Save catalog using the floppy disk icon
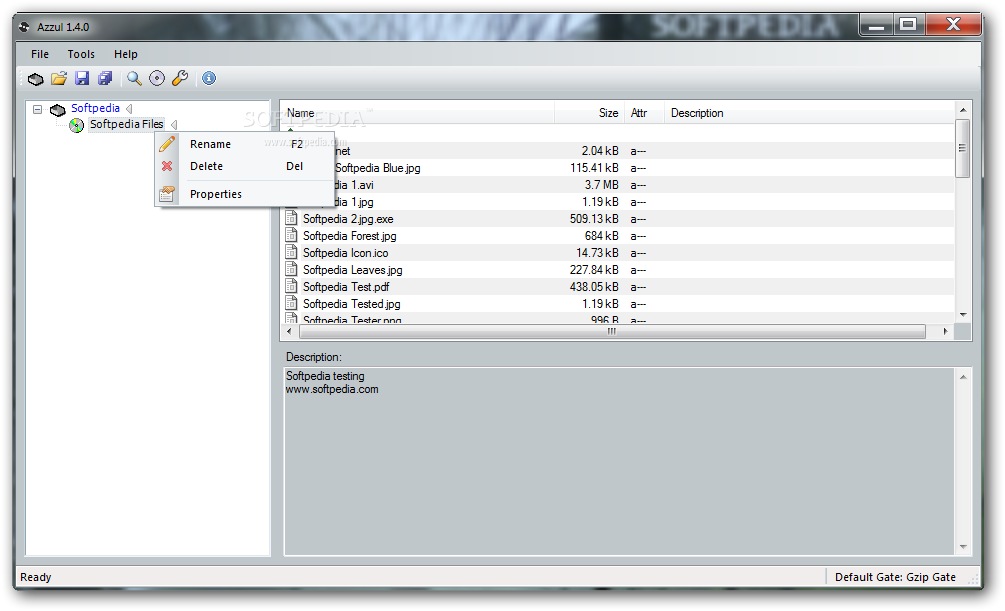1005x611 pixels. click(x=82, y=78)
